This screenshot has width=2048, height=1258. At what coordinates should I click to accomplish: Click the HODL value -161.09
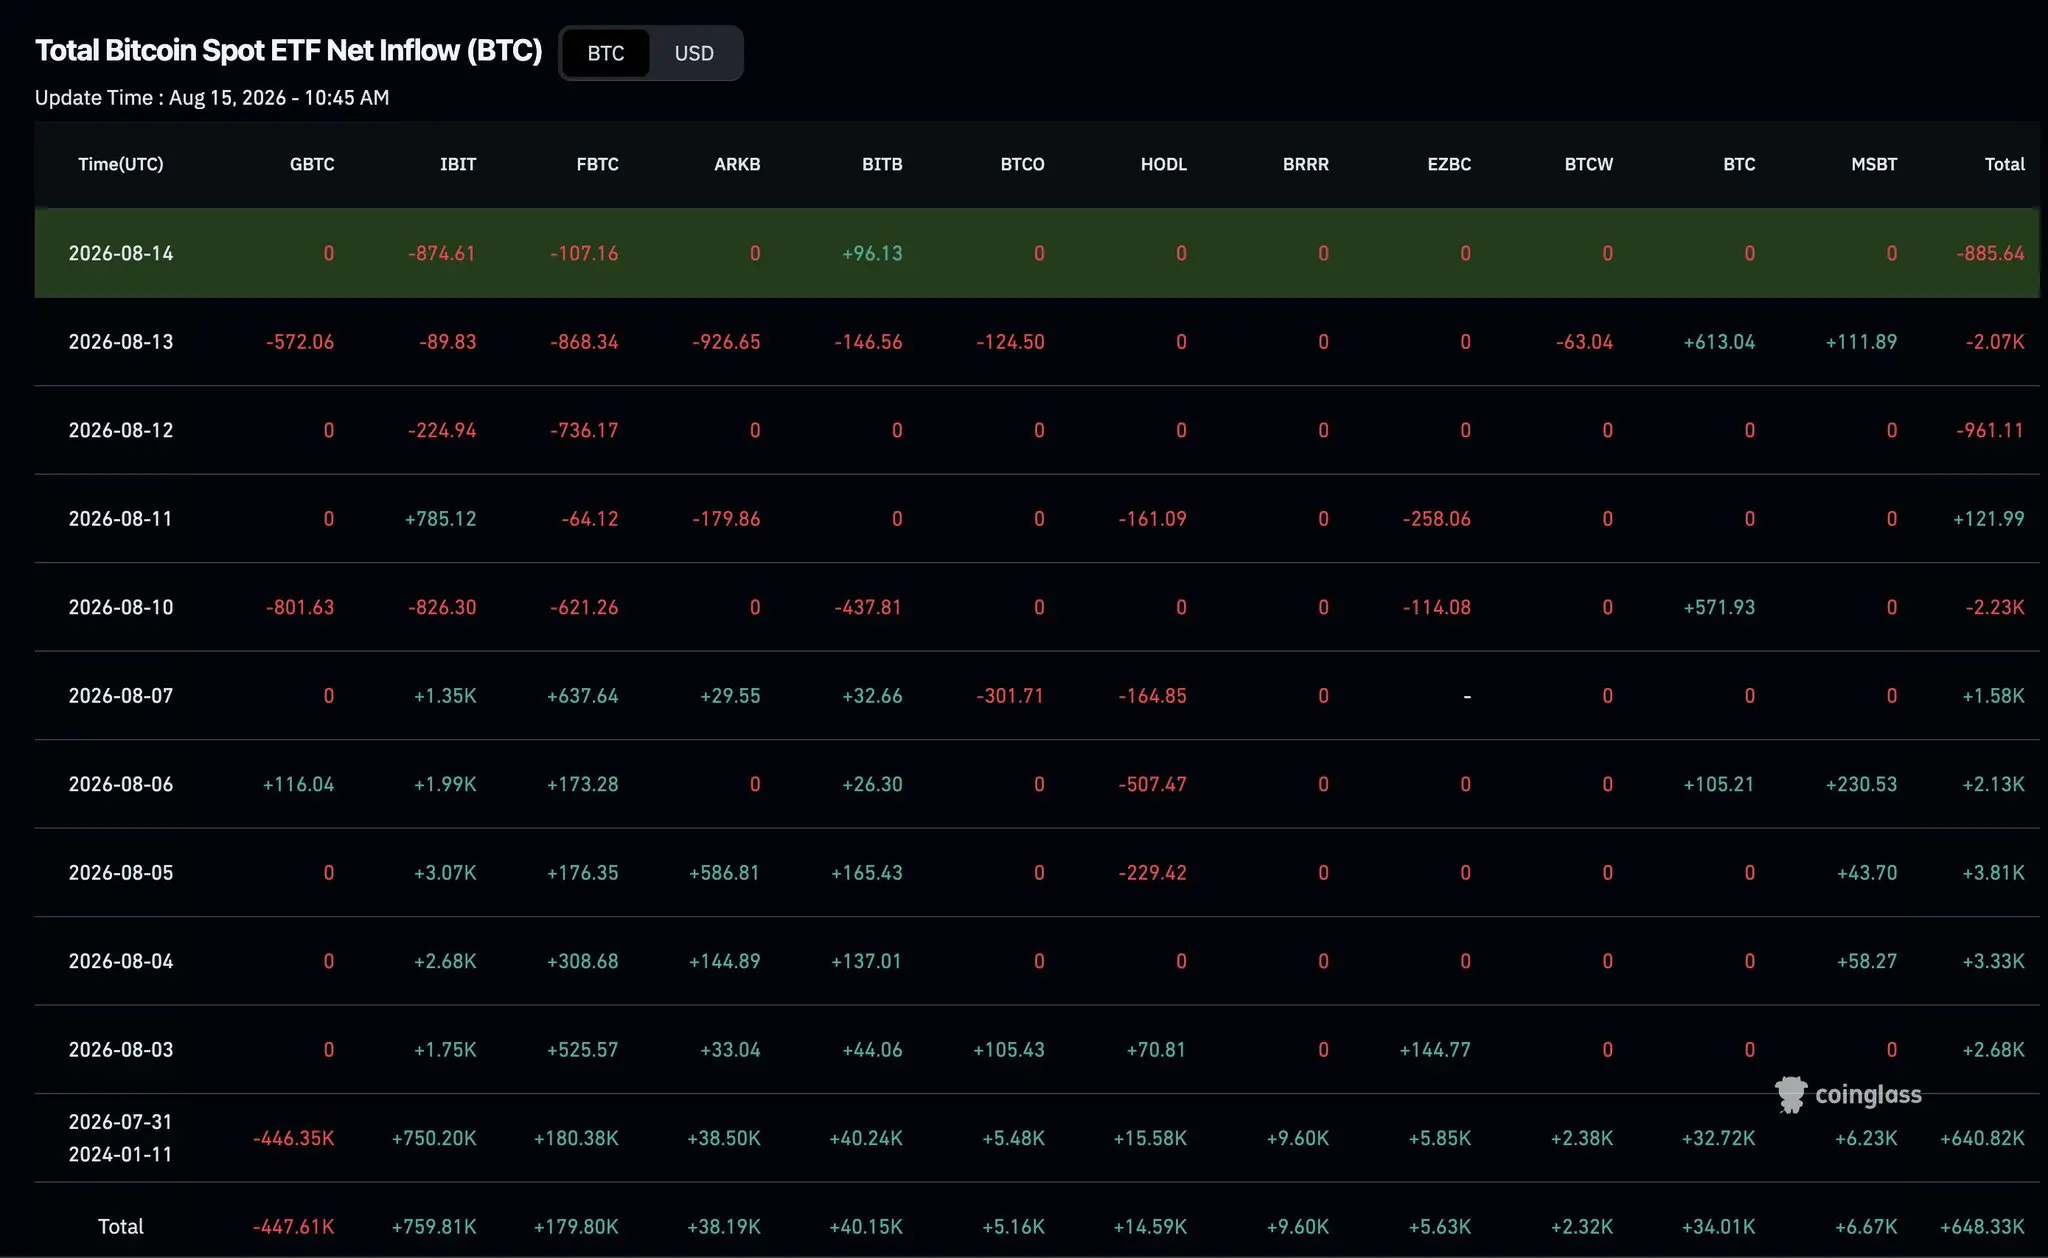[1152, 519]
